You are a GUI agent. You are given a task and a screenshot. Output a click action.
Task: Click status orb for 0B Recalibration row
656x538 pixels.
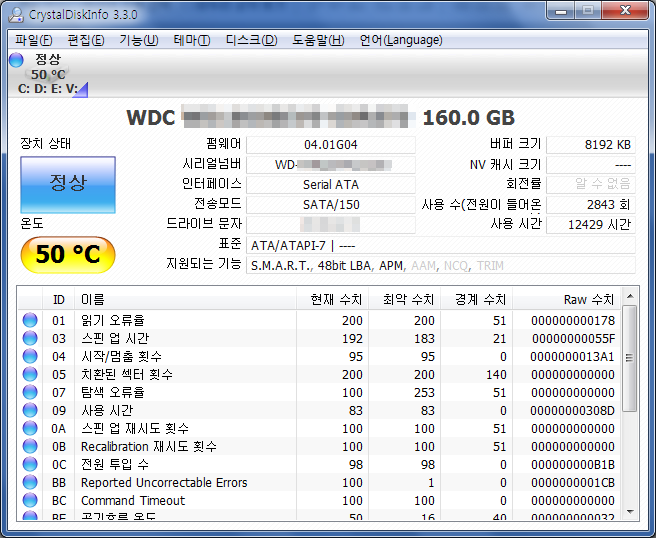click(x=30, y=446)
